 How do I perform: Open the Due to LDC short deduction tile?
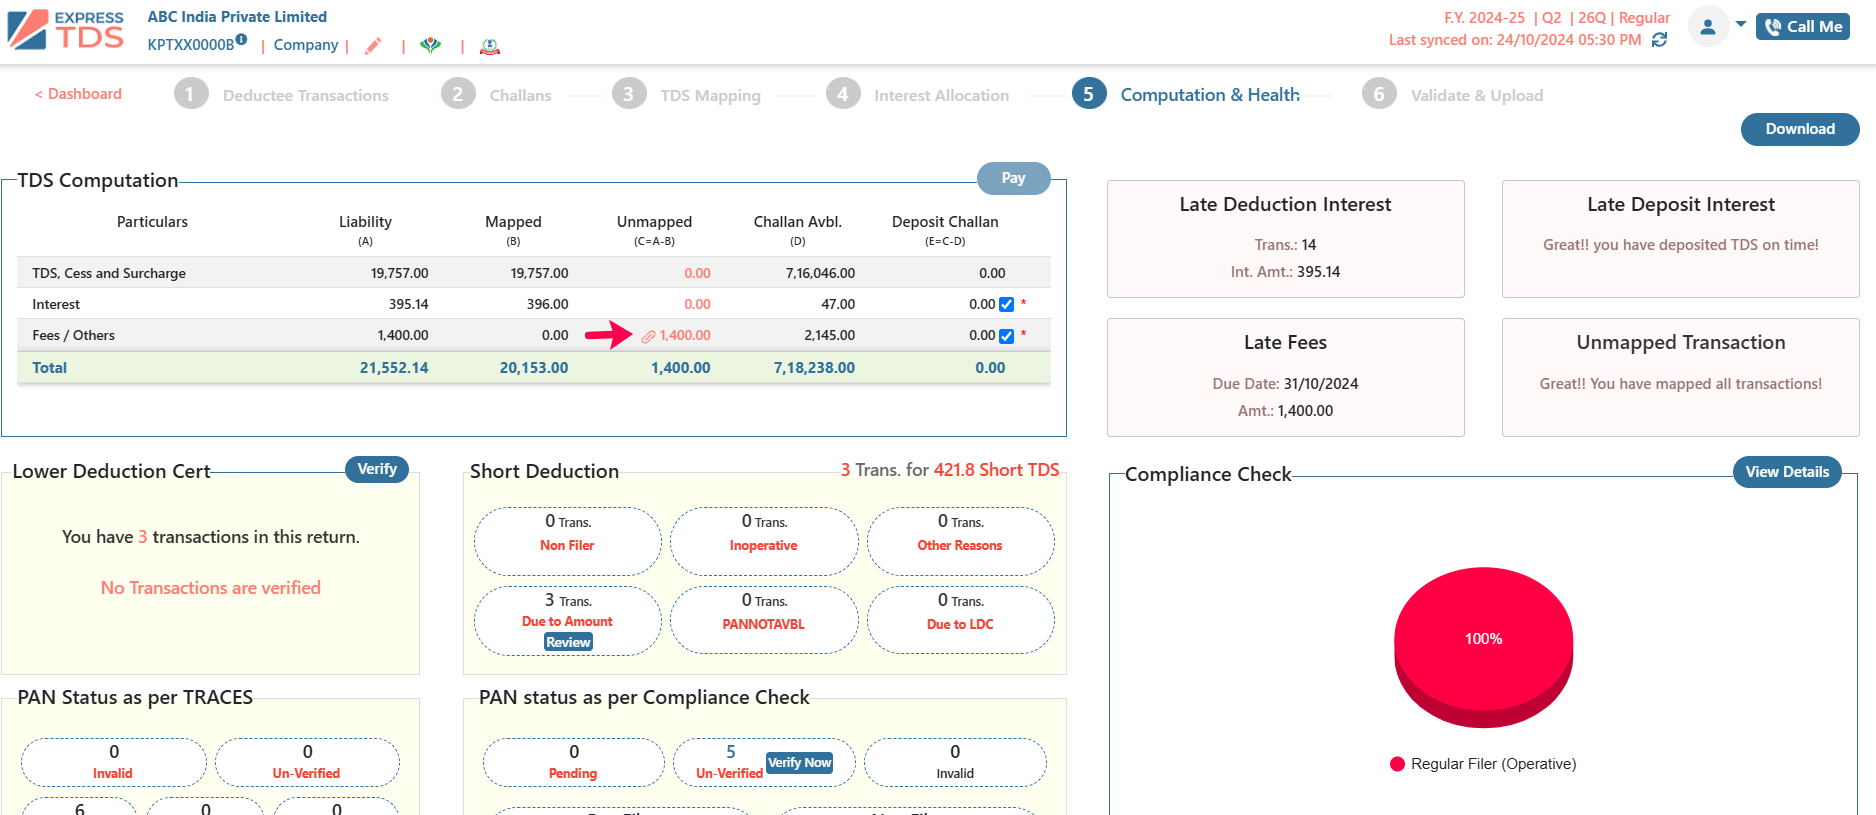coord(960,620)
